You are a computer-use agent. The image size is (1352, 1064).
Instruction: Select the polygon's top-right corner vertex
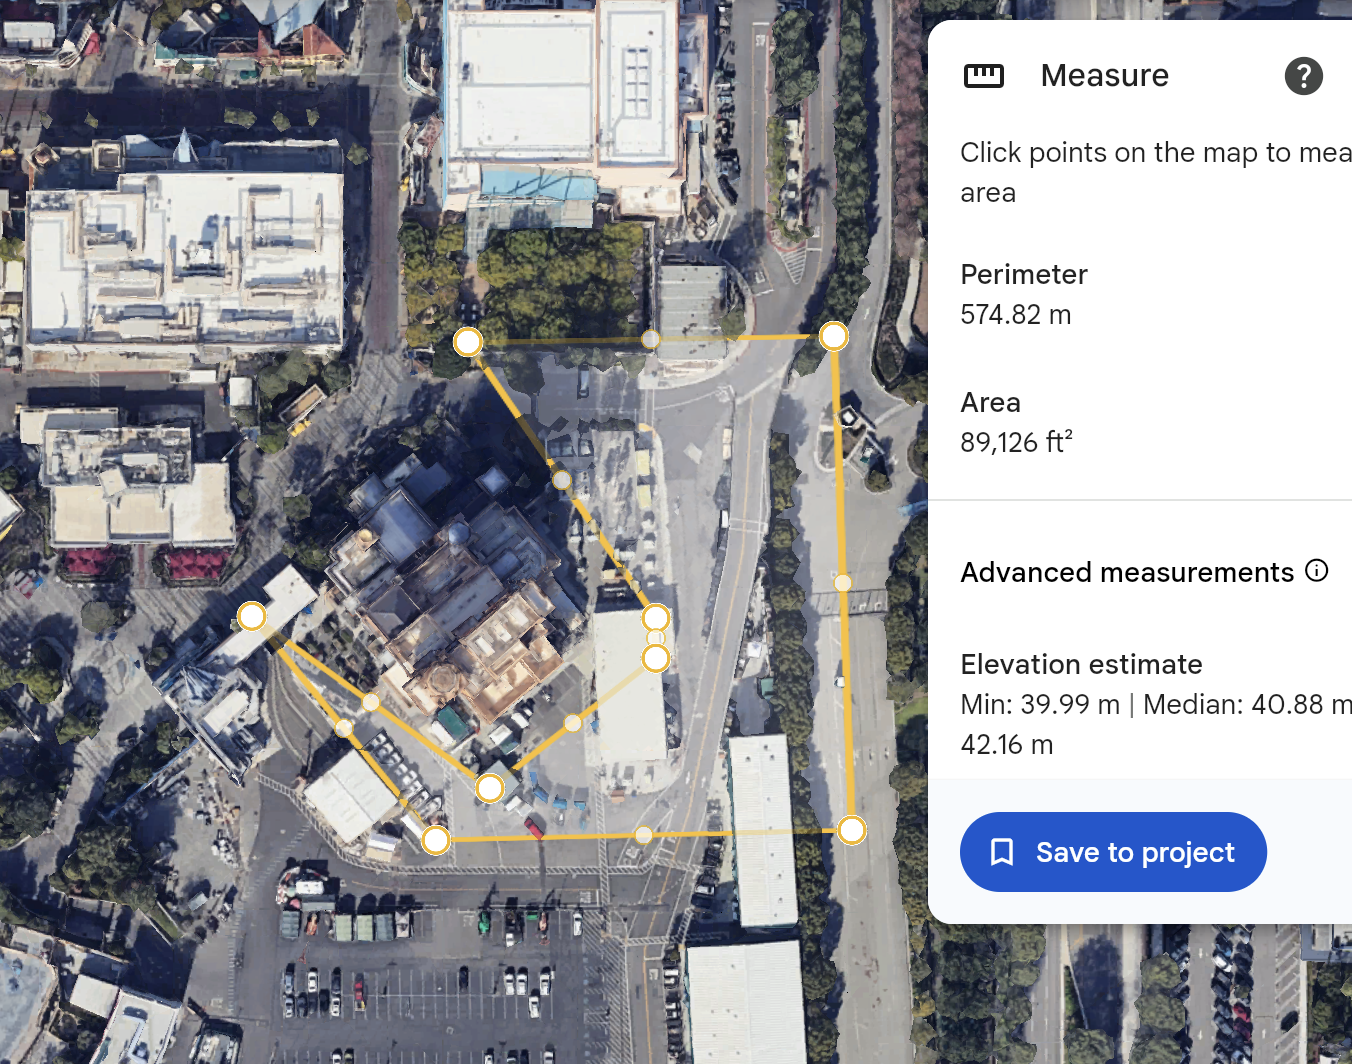pos(833,336)
